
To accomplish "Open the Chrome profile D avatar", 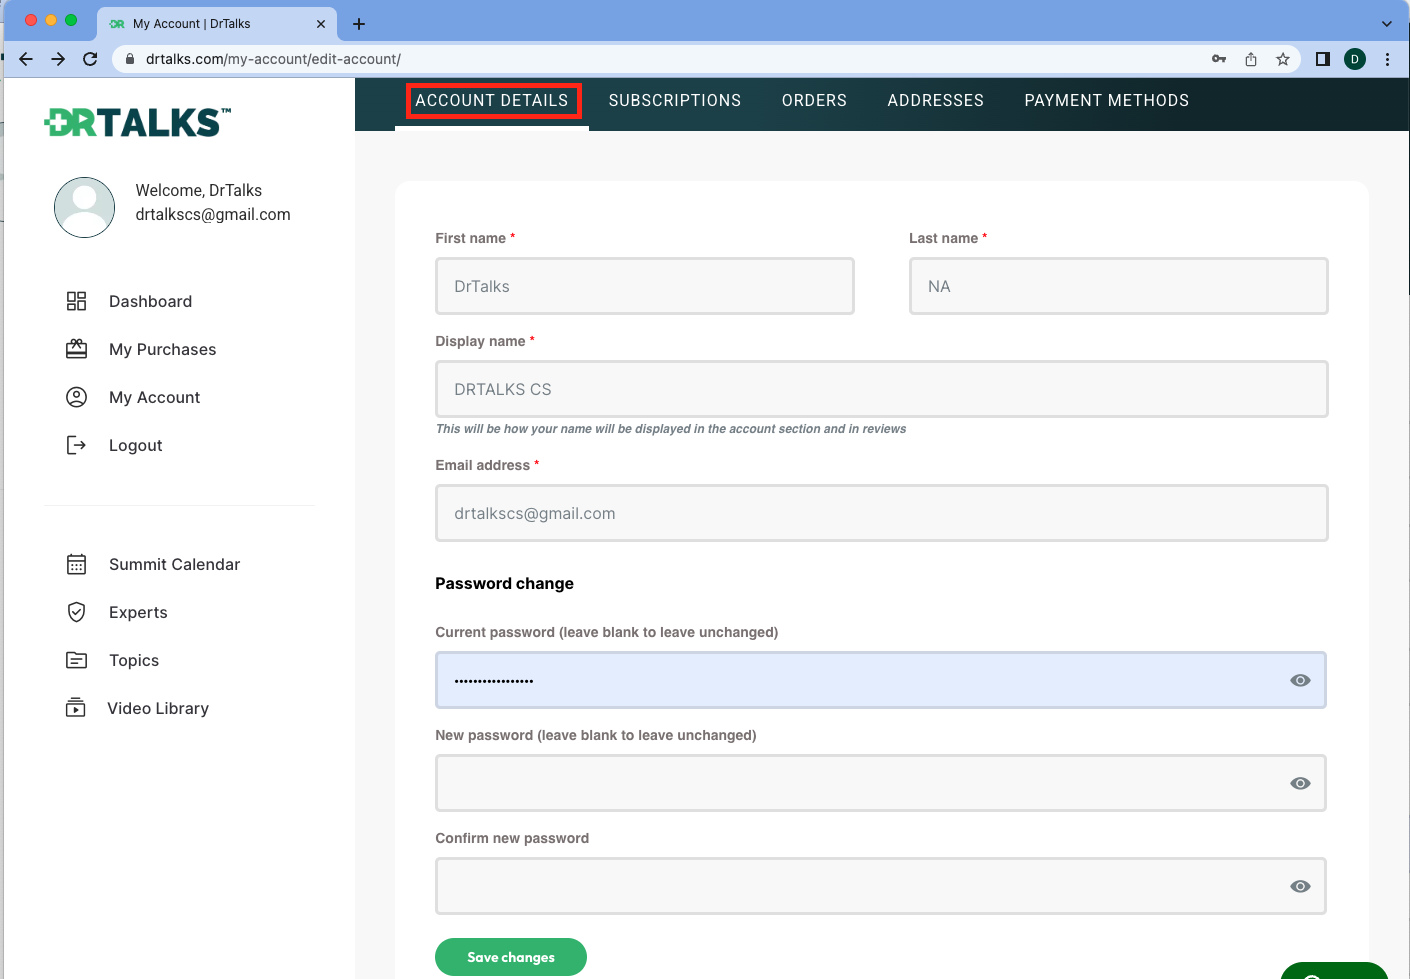I will (1355, 59).
